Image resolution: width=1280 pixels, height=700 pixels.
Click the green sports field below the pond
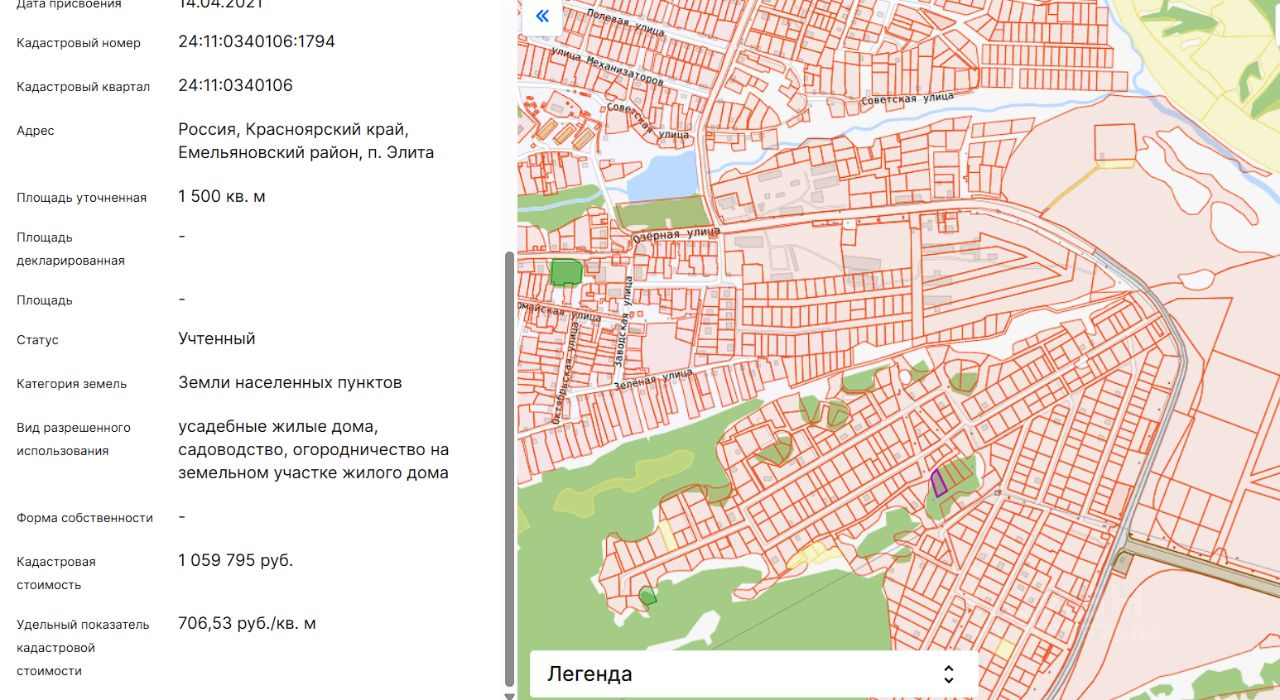(x=661, y=214)
